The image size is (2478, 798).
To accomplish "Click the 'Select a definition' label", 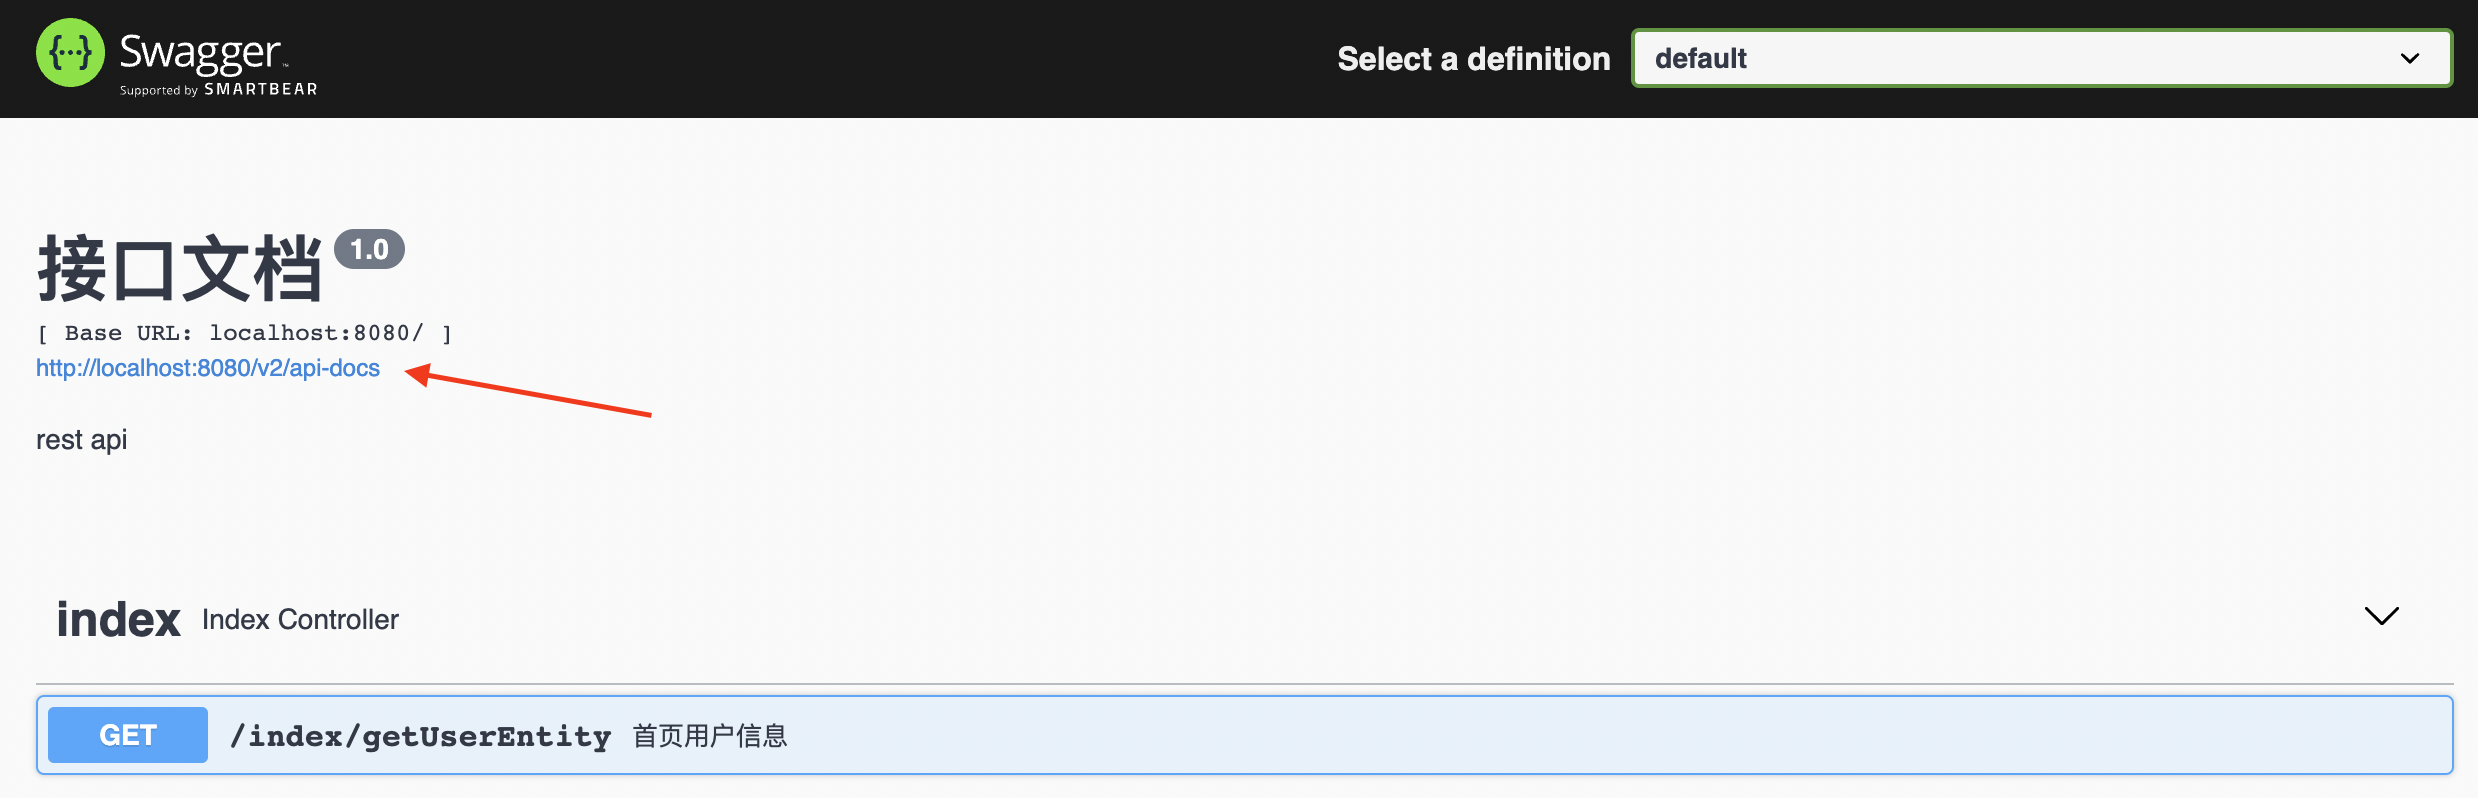I will click(1473, 59).
